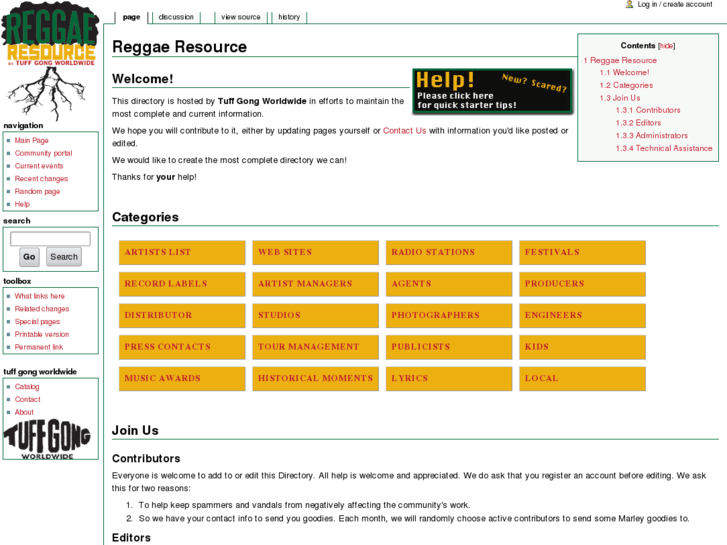Viewport: 727px width, 545px height.
Task: Open the About link
Action: (24, 412)
